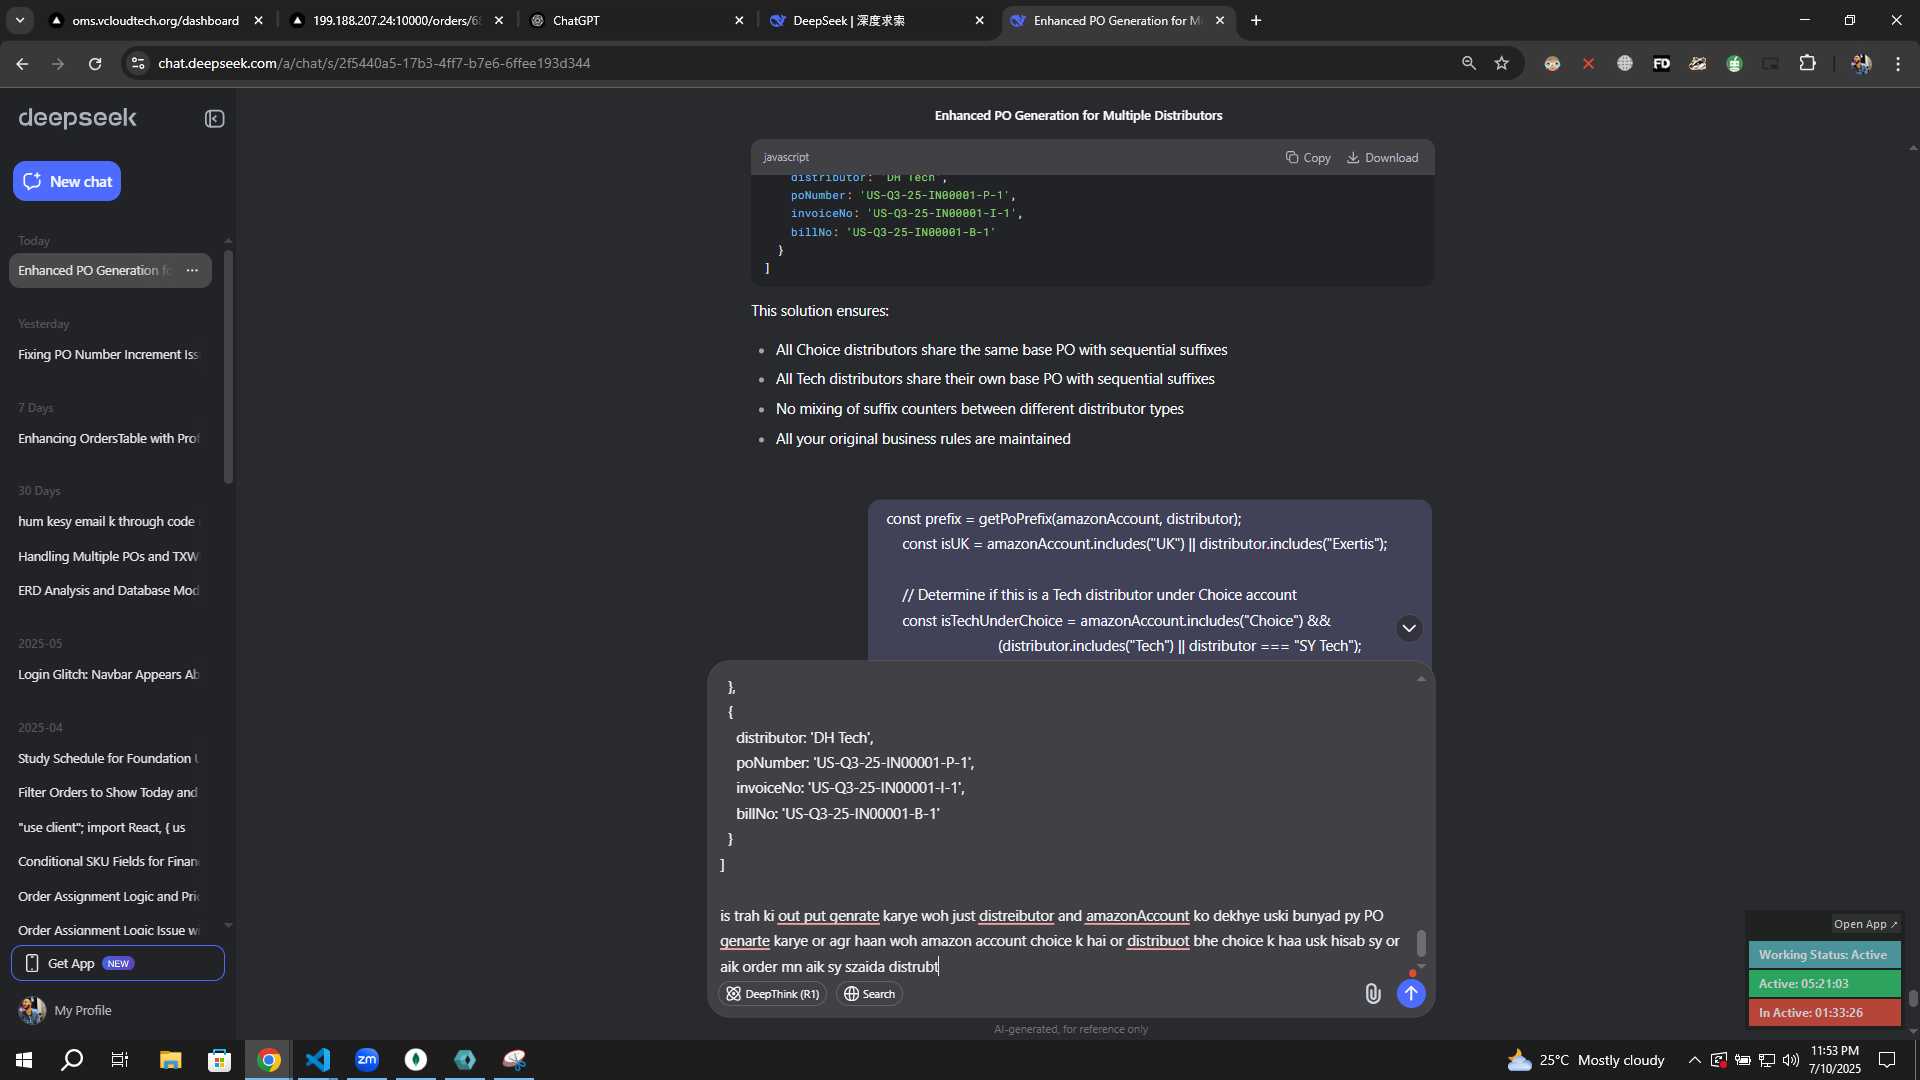Viewport: 1920px width, 1080px height.
Task: Open Task View from taskbar
Action: (120, 1060)
